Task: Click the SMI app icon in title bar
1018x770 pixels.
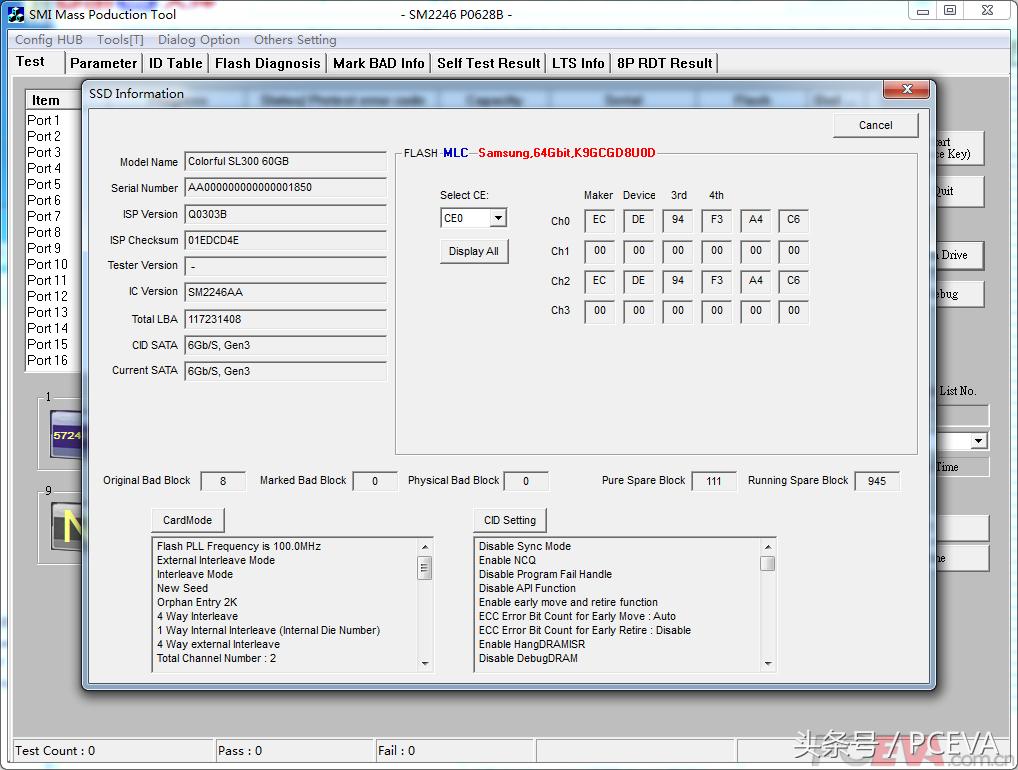Action: [x=15, y=14]
